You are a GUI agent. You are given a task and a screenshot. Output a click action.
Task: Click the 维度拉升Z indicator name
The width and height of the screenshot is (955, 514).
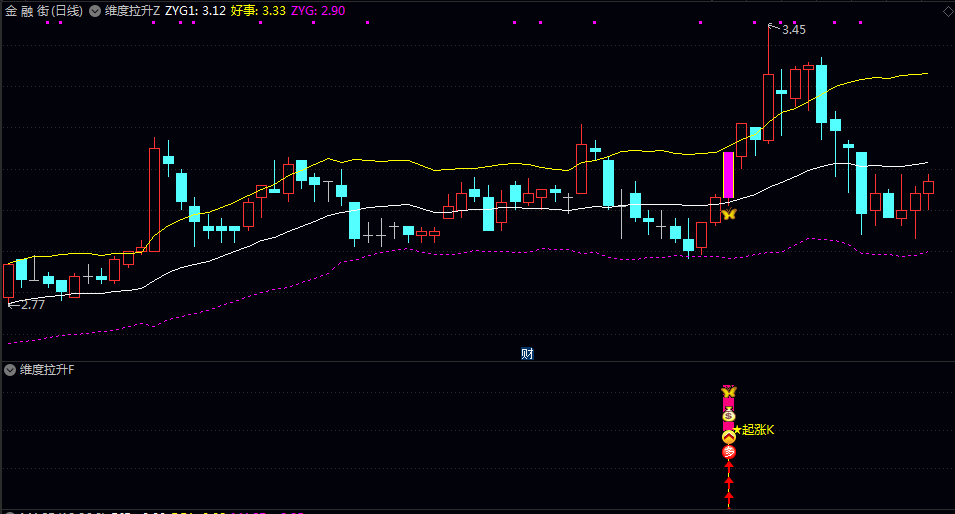point(132,11)
